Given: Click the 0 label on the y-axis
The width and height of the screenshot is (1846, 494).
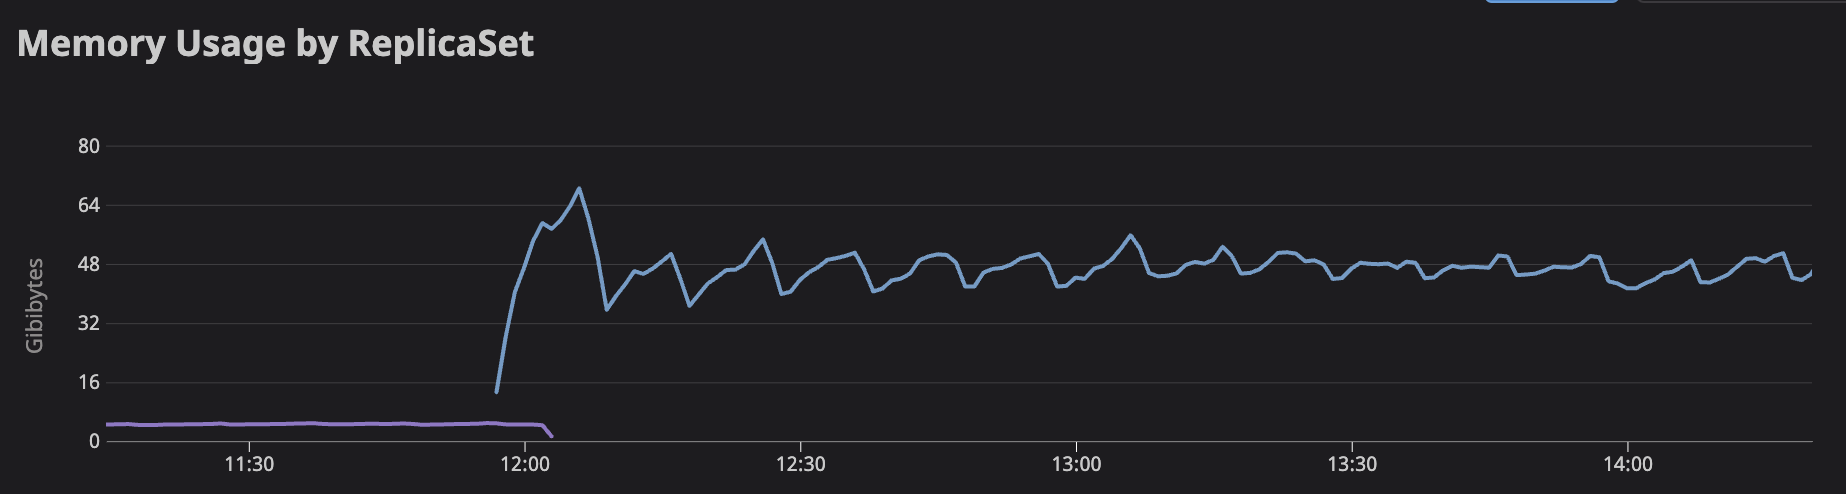Looking at the screenshot, I should [x=95, y=441].
